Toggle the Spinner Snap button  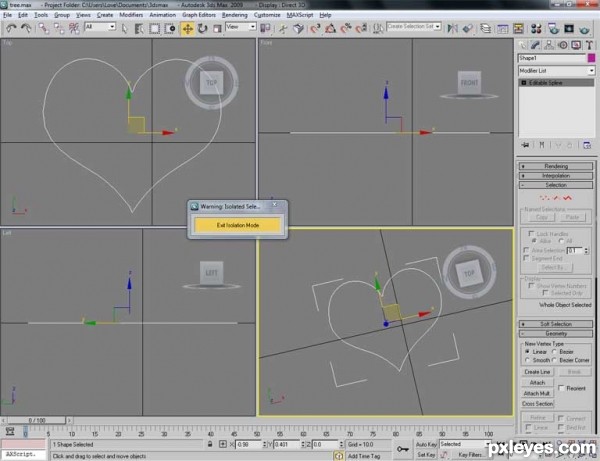(x=361, y=28)
